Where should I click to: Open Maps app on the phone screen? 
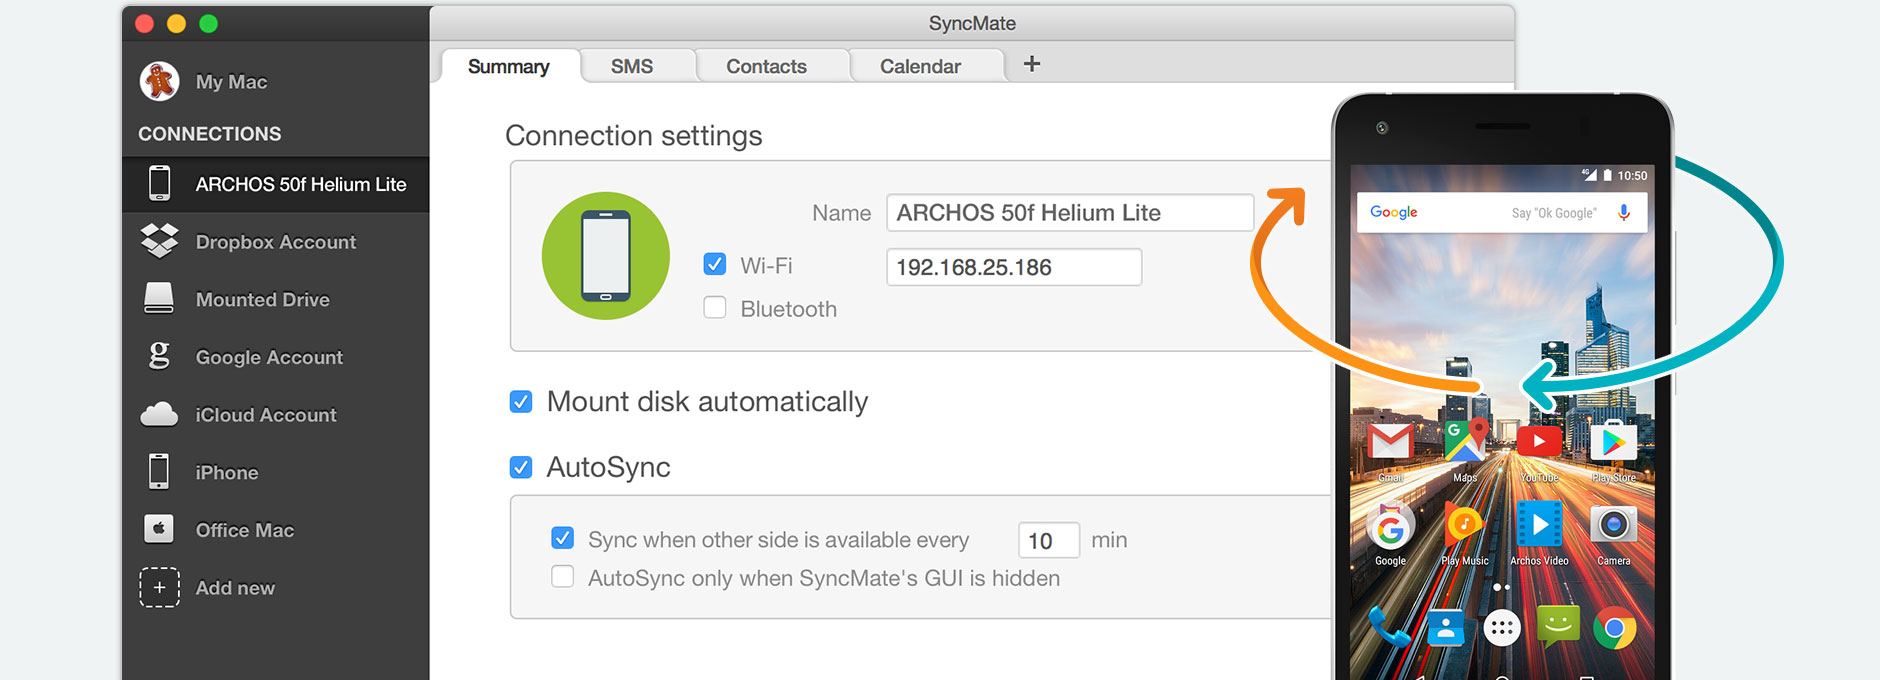1465,441
